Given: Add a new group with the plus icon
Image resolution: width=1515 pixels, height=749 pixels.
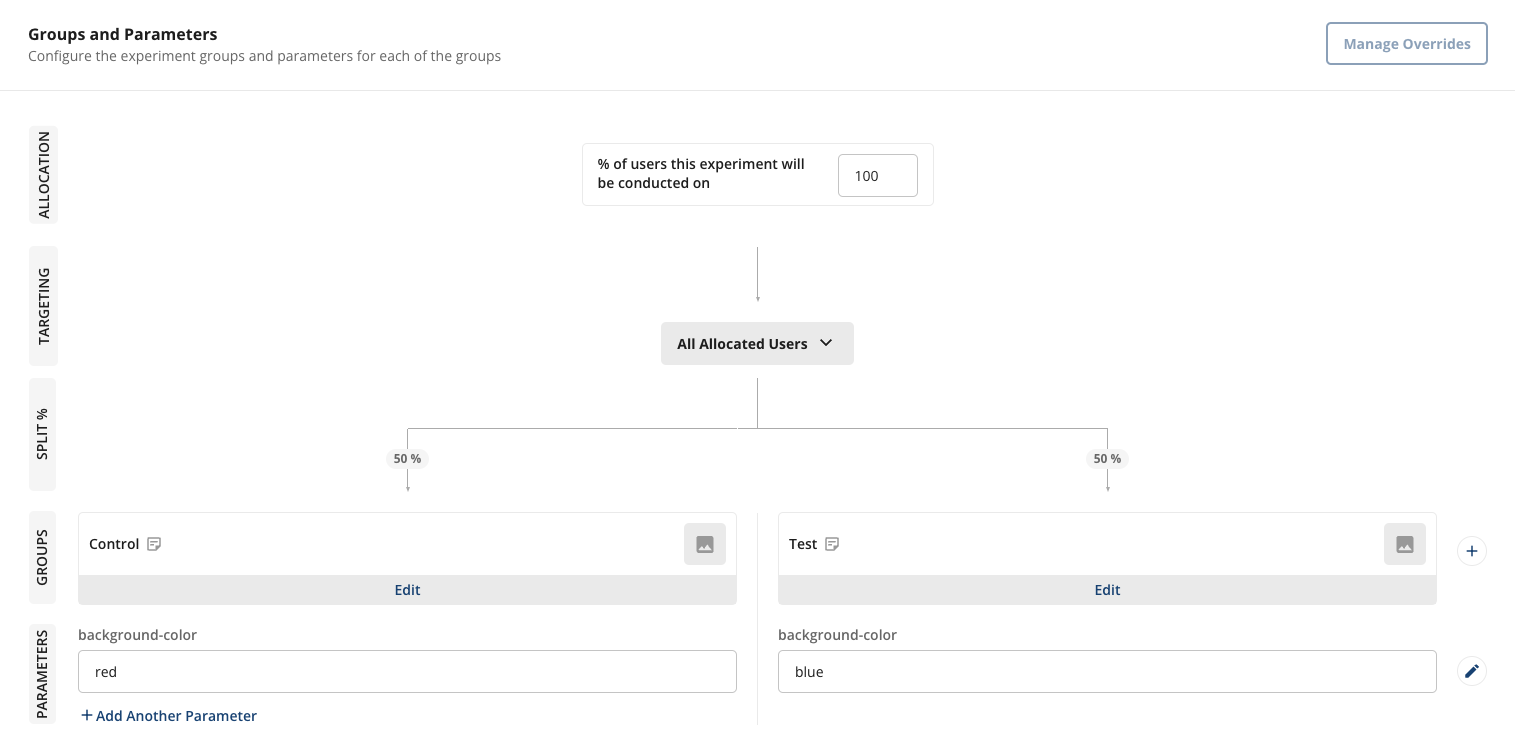Looking at the screenshot, I should tap(1471, 551).
